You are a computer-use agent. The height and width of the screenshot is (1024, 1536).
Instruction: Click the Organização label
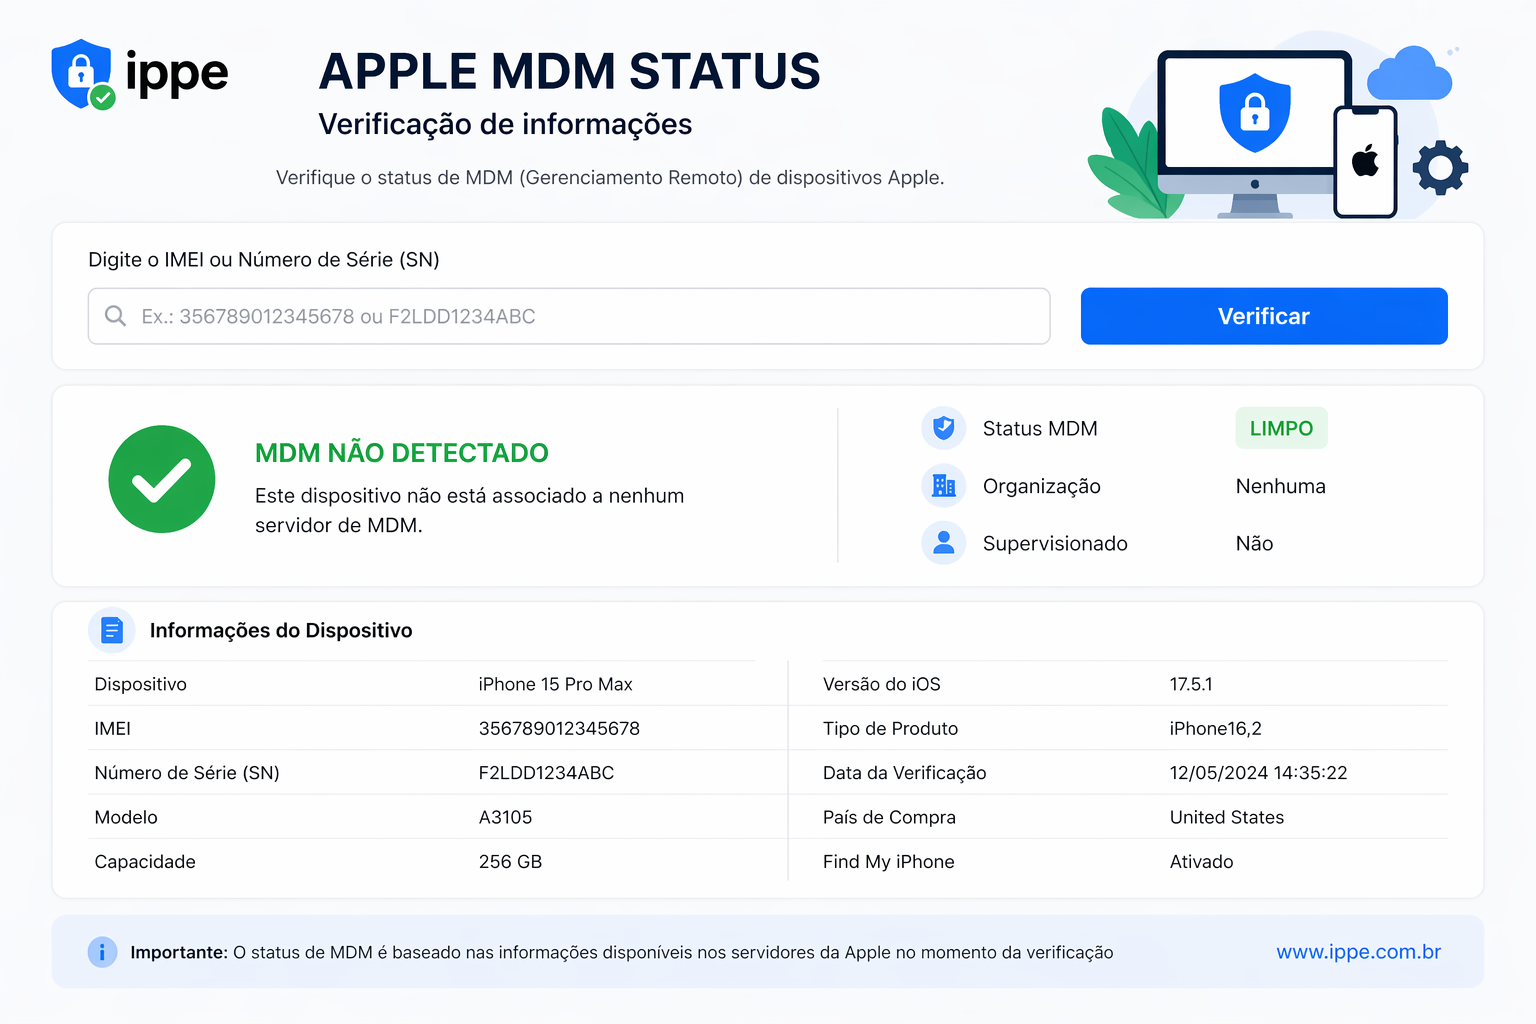point(1041,487)
